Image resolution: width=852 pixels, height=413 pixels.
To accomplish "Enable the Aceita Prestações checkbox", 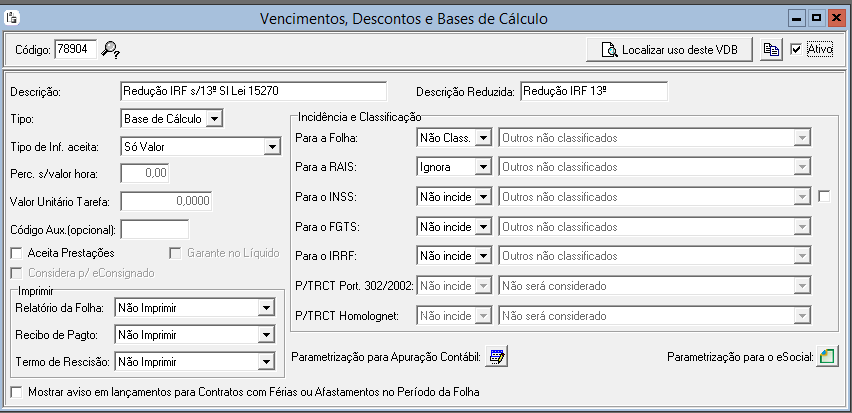I will (x=17, y=253).
